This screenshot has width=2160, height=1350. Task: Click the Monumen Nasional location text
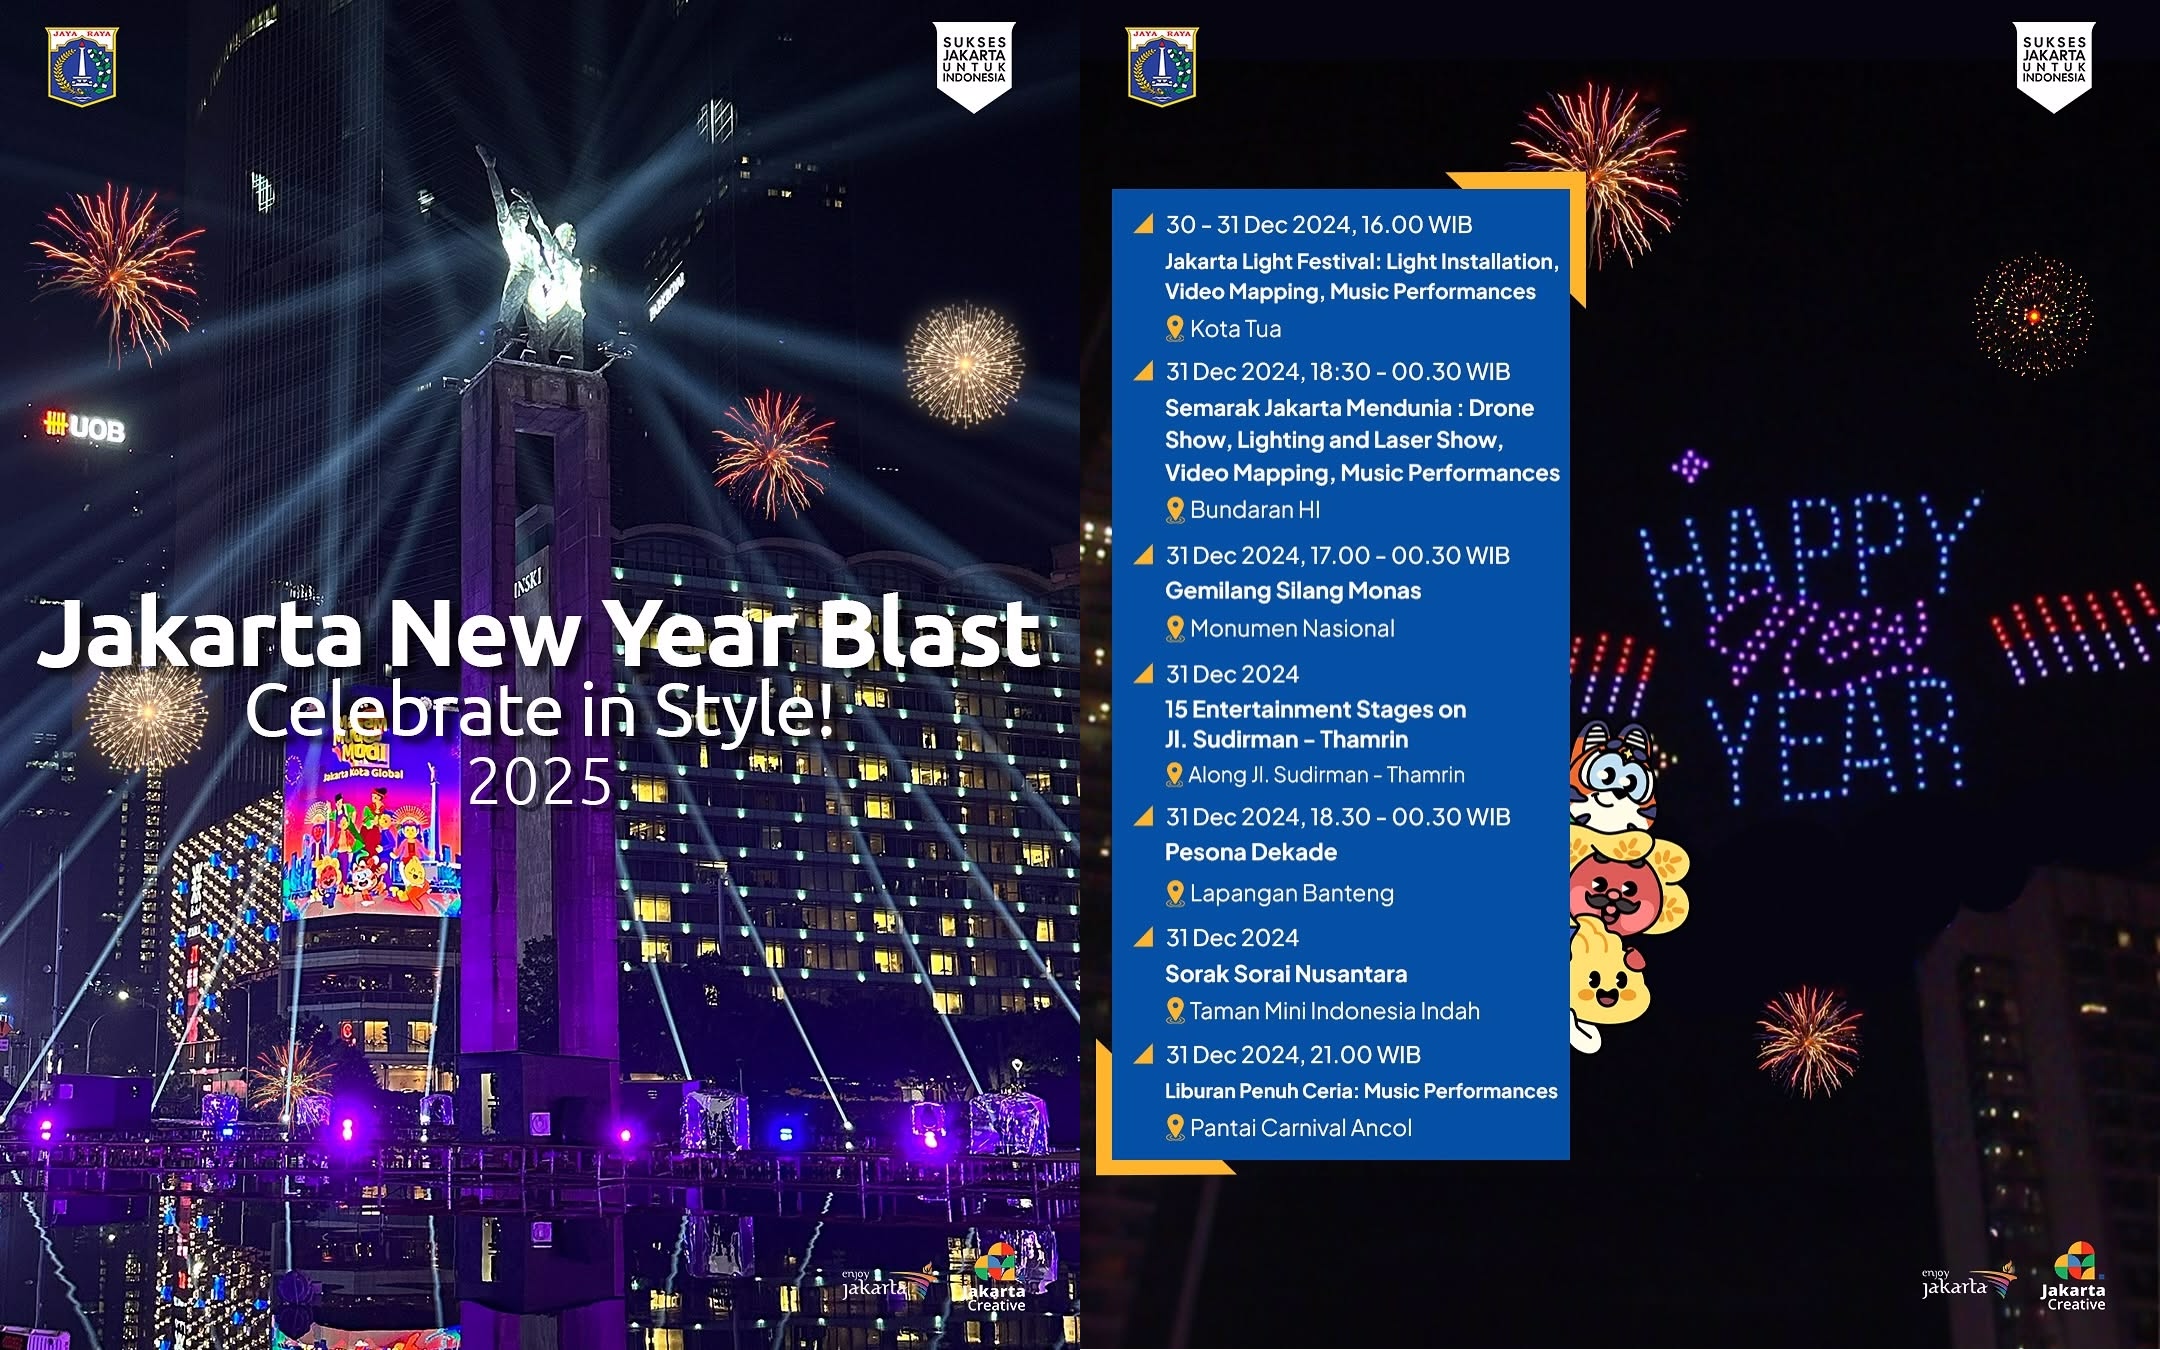[1292, 628]
